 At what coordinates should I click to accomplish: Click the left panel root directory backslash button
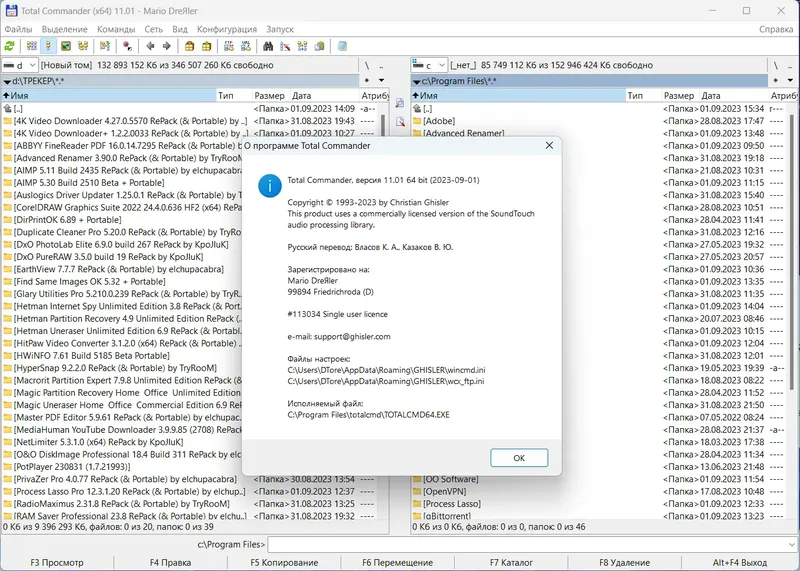coord(366,65)
